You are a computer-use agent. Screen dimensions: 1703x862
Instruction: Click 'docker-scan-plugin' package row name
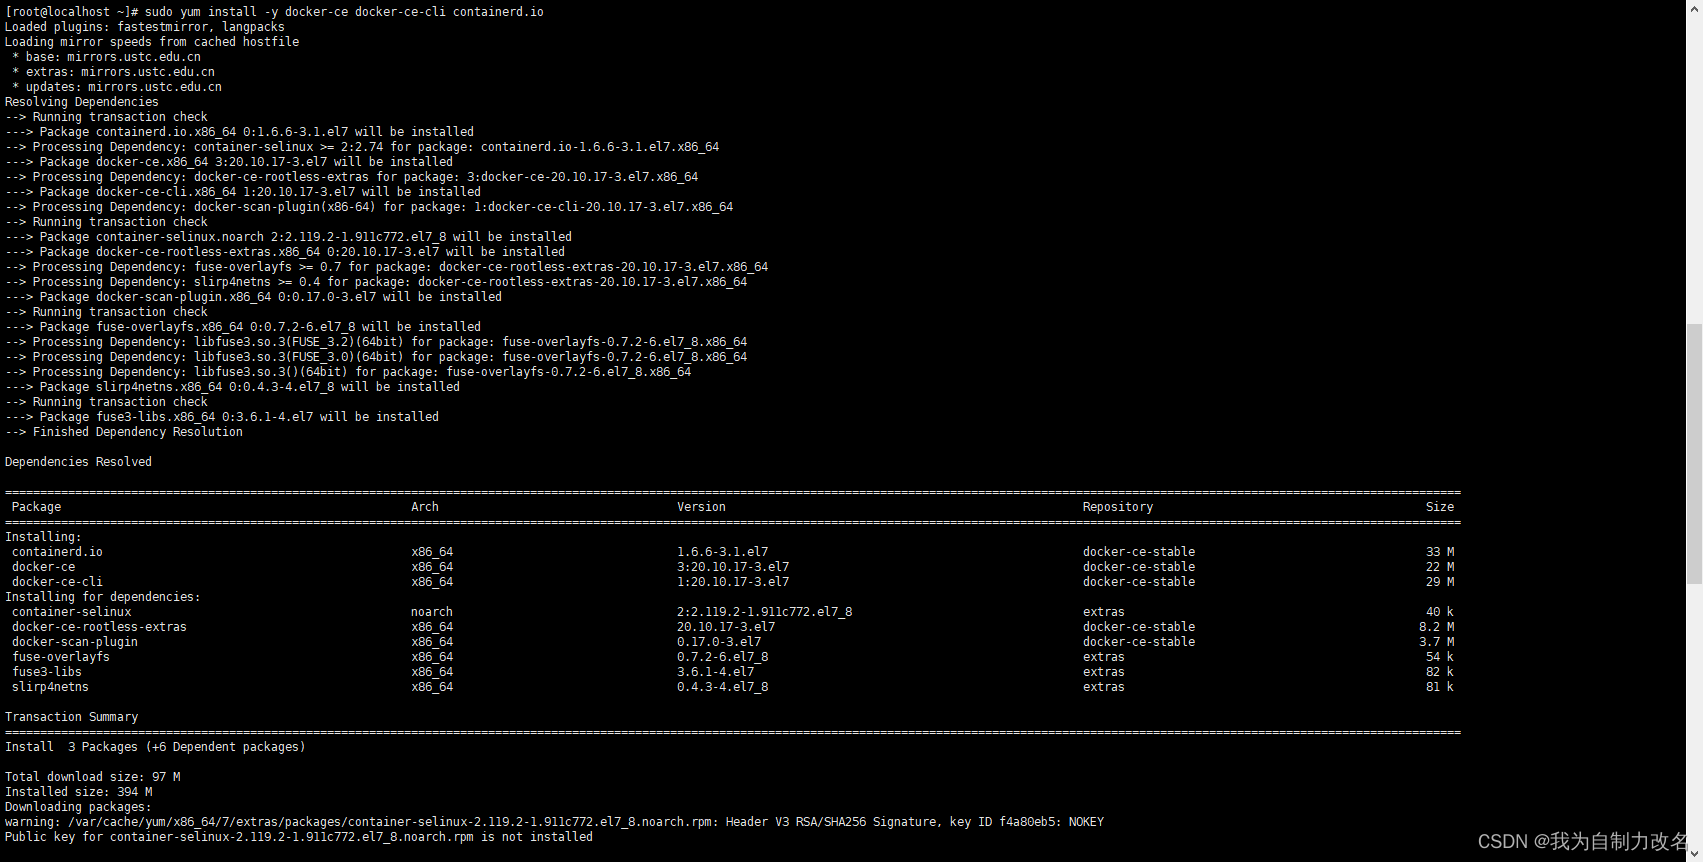[75, 642]
